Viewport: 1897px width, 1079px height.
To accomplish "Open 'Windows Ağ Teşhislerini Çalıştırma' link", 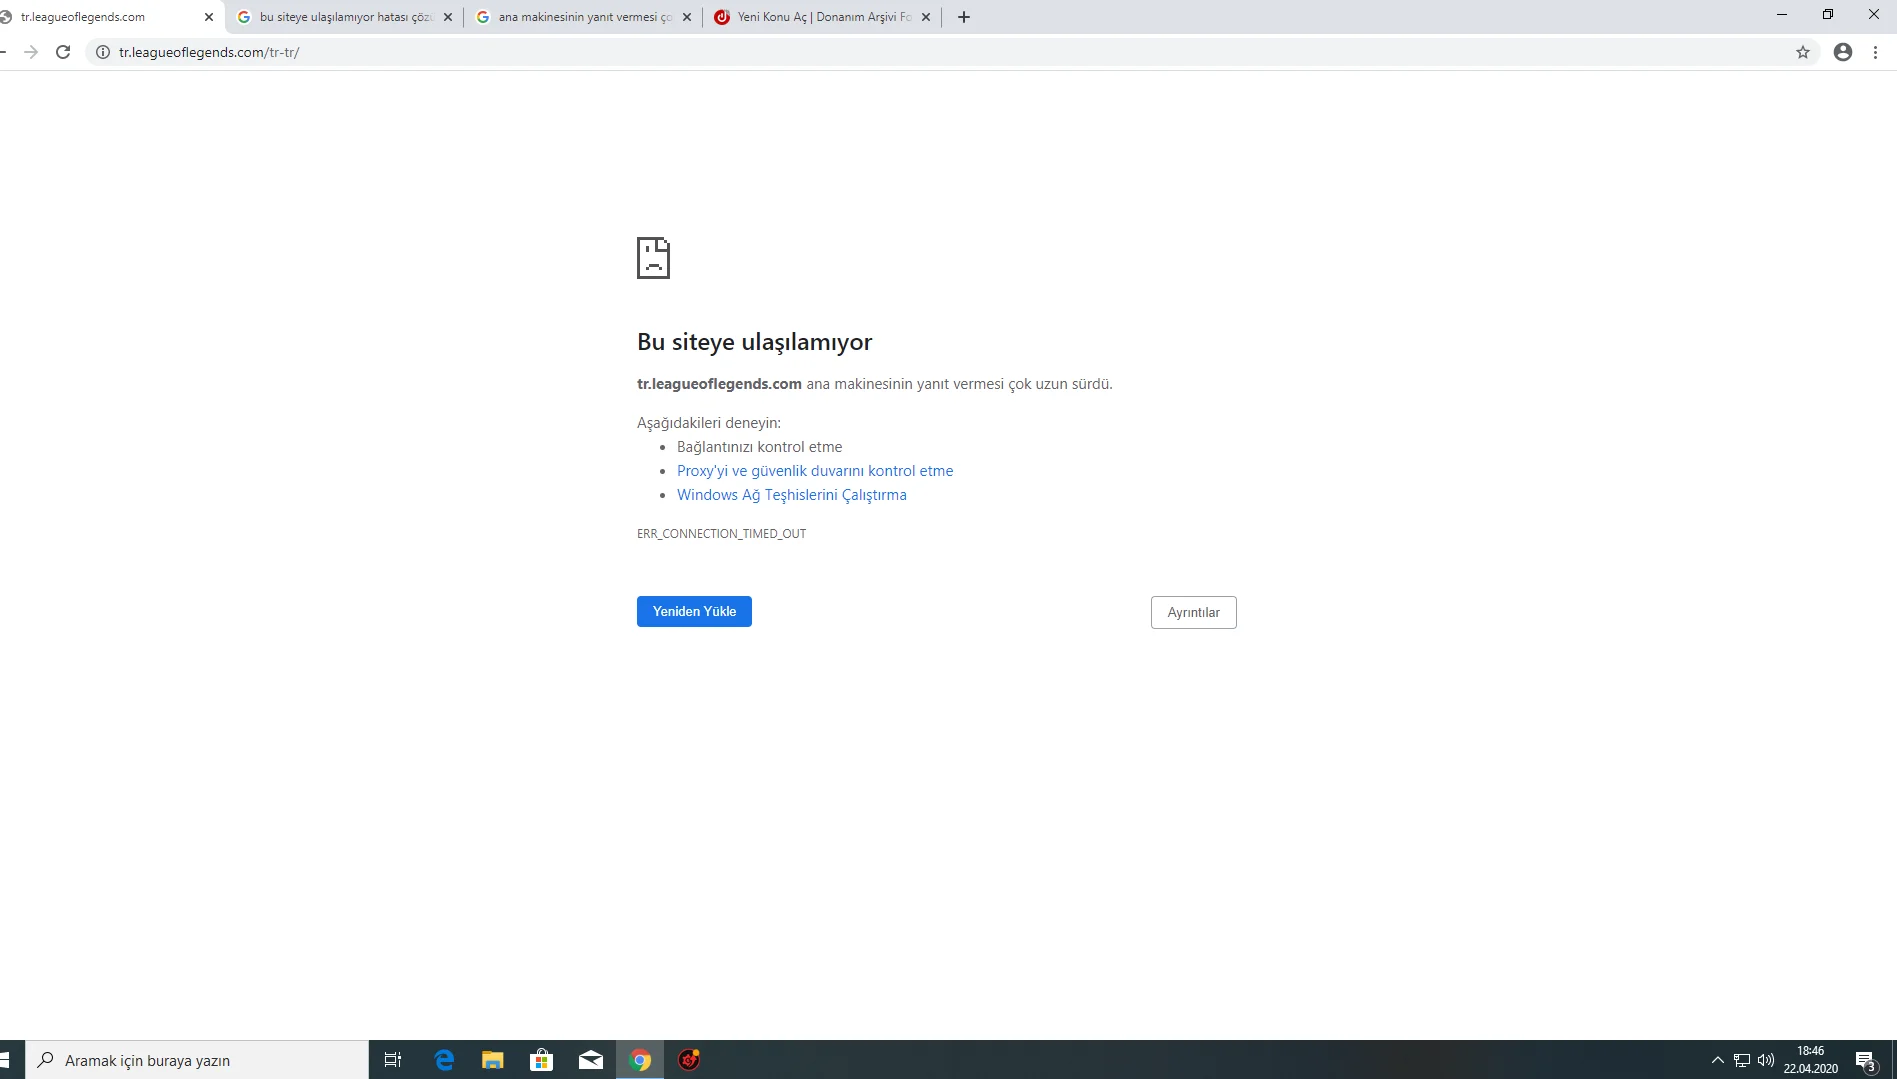I will click(792, 495).
